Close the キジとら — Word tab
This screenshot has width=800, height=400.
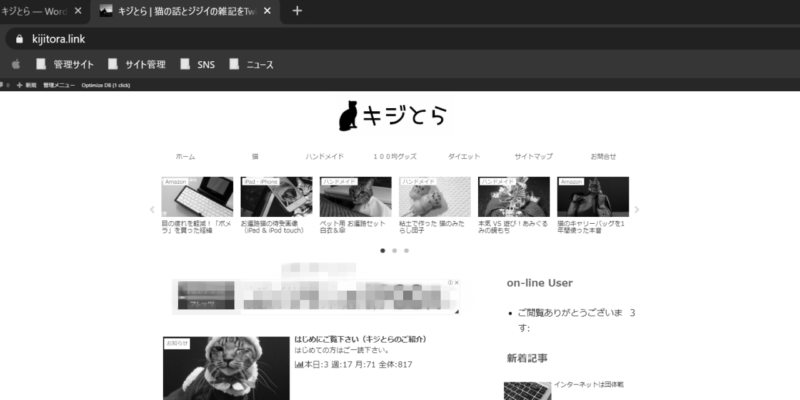click(78, 11)
